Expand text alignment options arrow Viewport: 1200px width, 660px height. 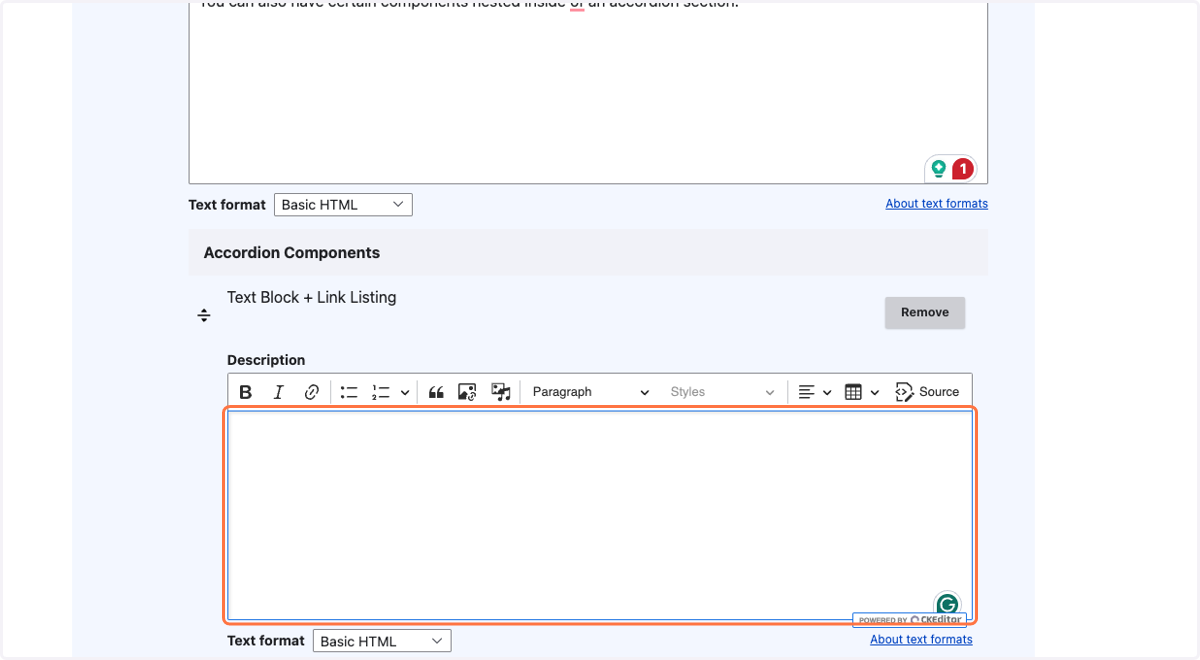click(x=827, y=393)
